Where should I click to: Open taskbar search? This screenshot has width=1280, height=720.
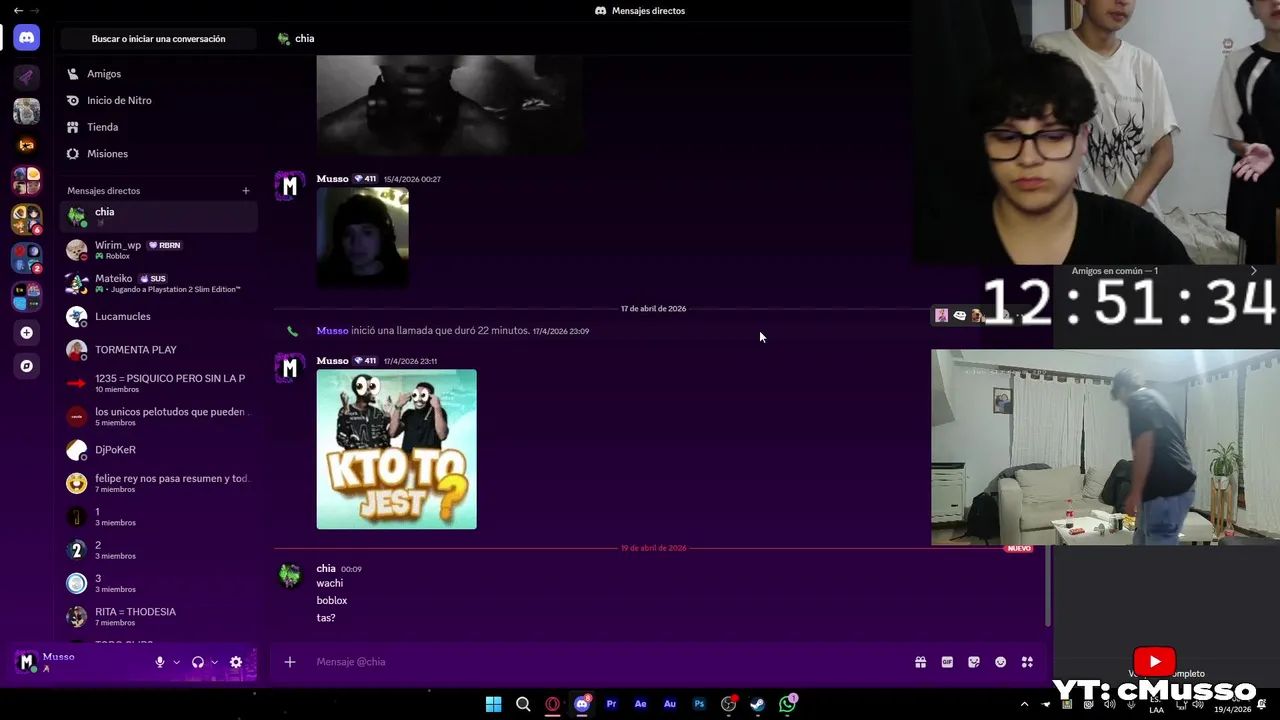pos(523,704)
